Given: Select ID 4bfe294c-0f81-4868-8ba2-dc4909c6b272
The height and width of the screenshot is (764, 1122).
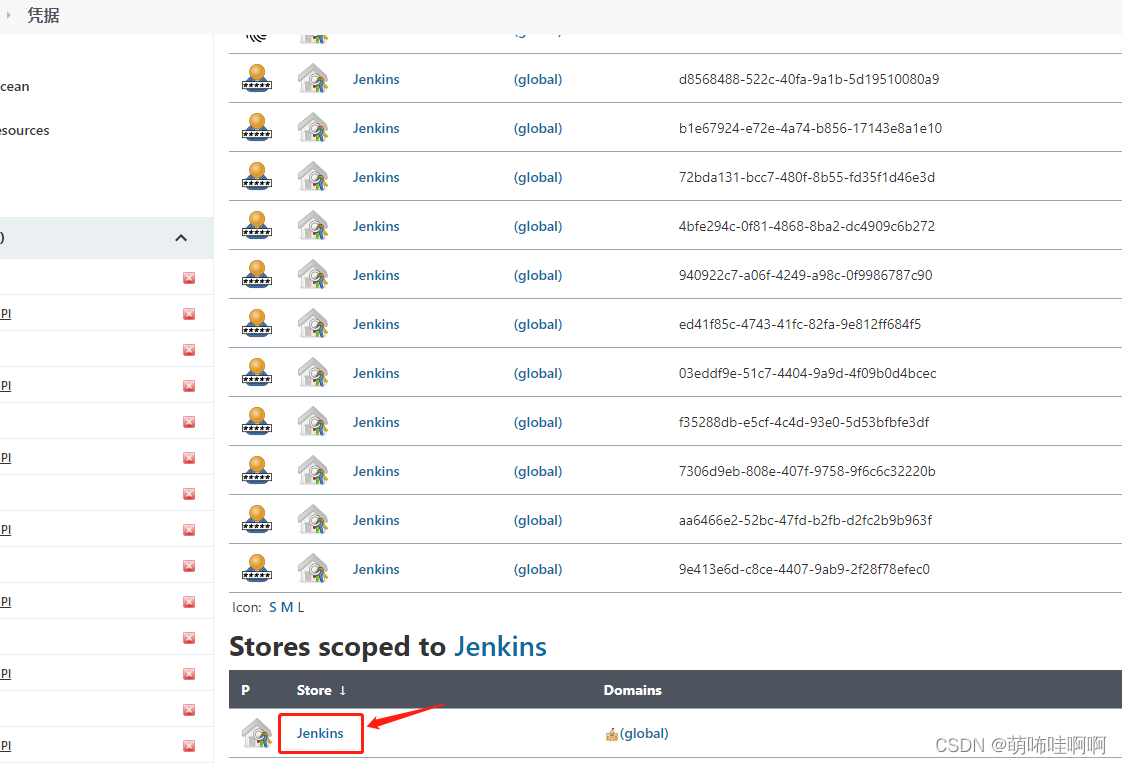Looking at the screenshot, I should tap(806, 226).
